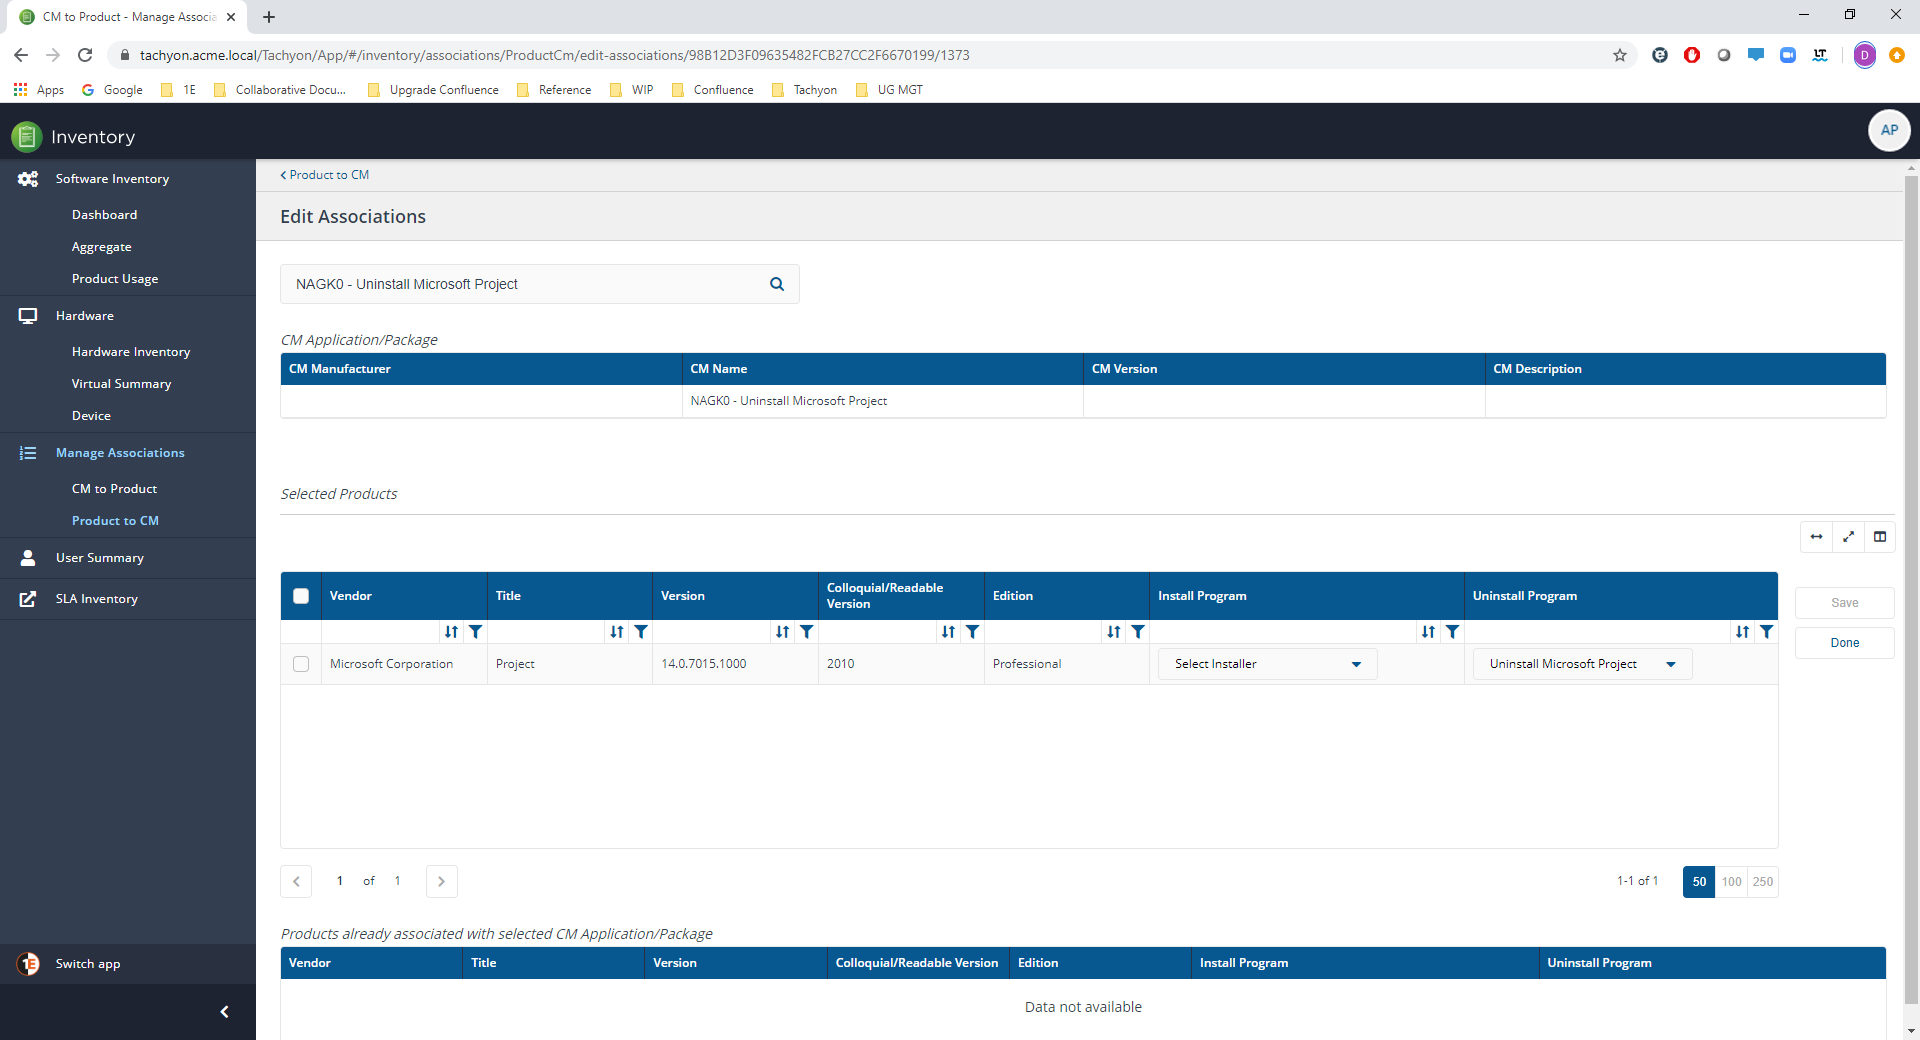Click the Save button
The image size is (1920, 1040).
point(1844,603)
